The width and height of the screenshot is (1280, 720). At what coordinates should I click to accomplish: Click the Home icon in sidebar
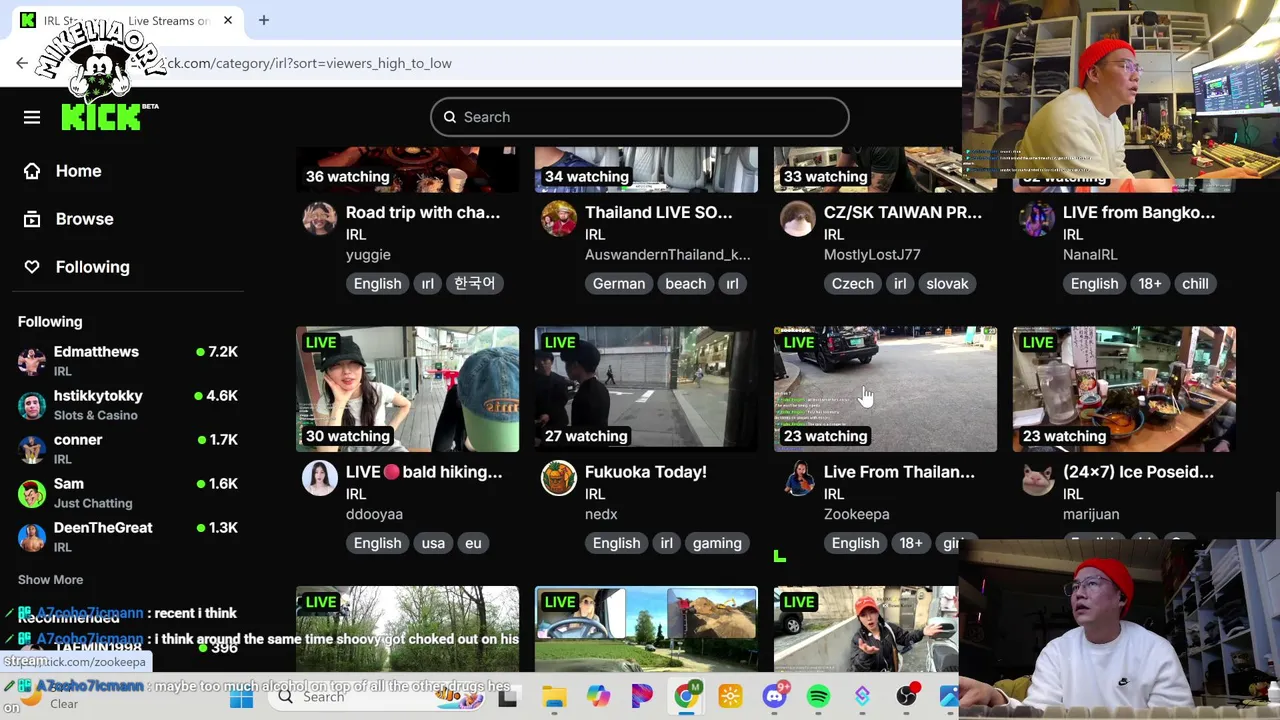coord(32,171)
